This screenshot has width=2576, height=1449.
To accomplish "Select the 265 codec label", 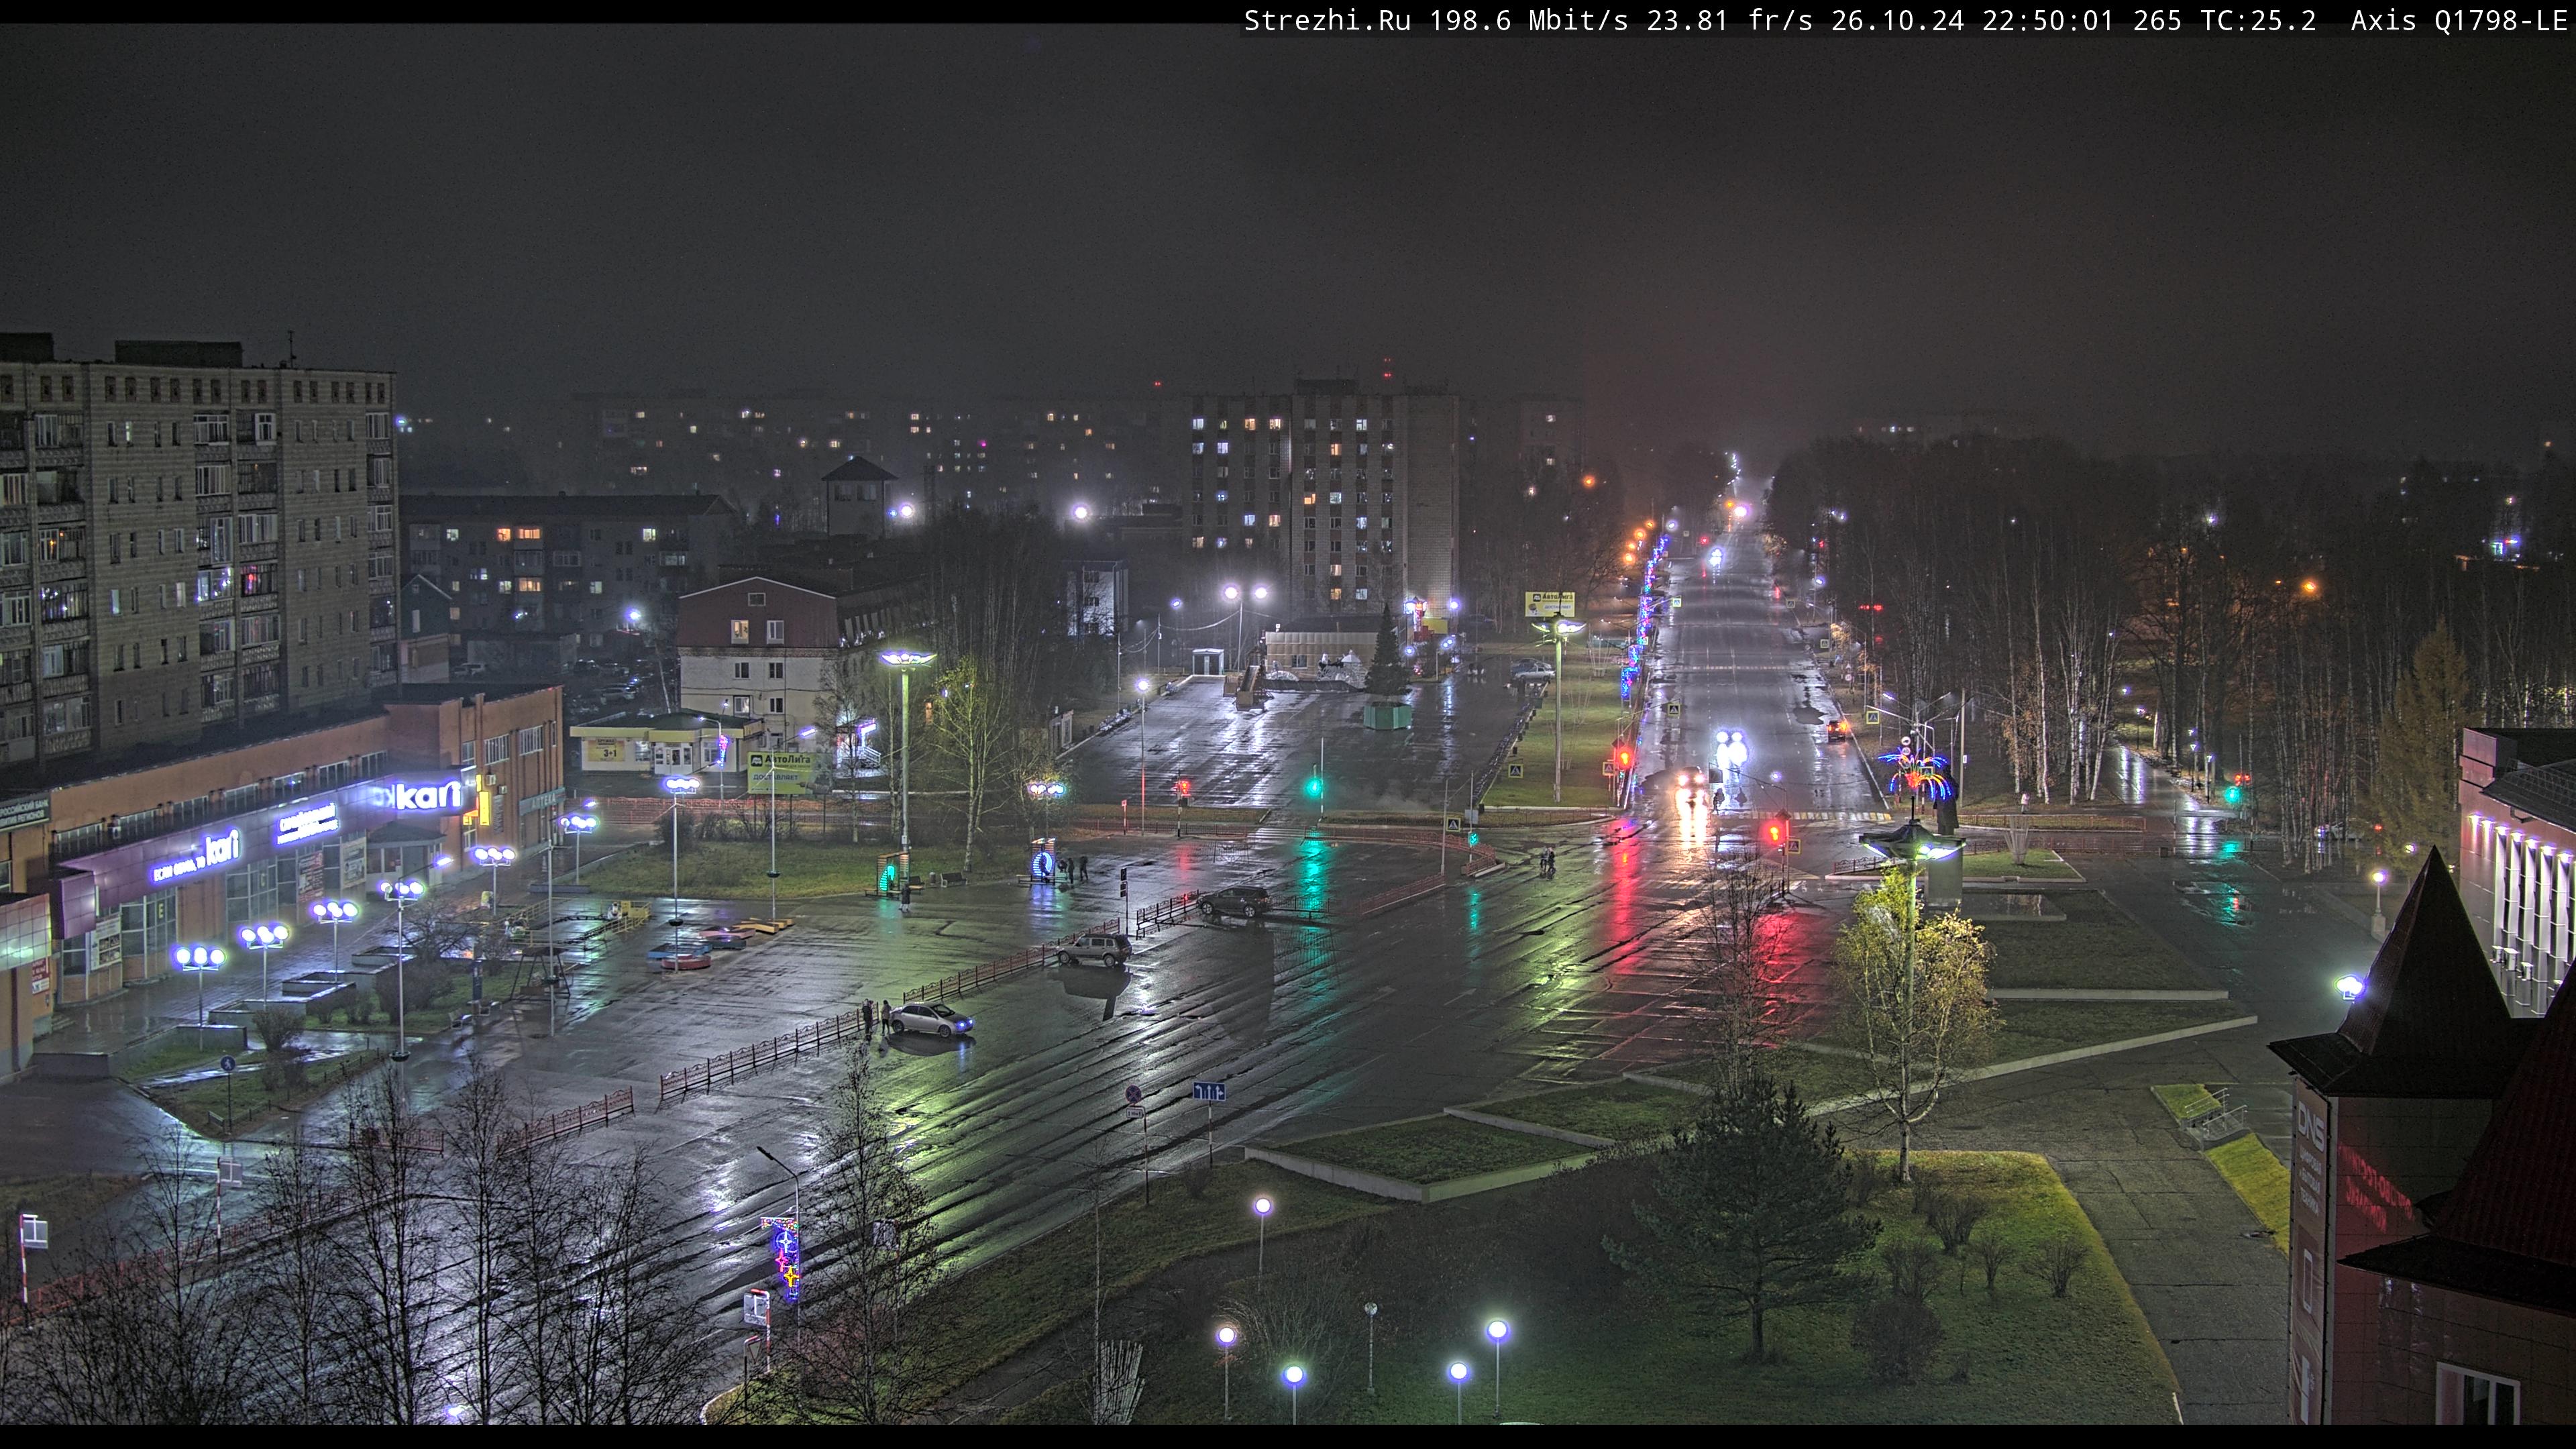I will tap(2157, 21).
